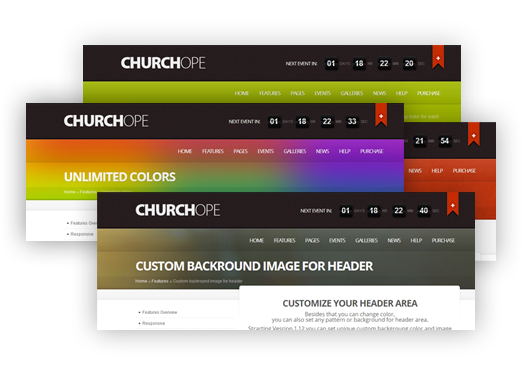The width and height of the screenshot is (522, 376).
Task: Click countdown seconds value 40 in front window
Action: [x=424, y=211]
